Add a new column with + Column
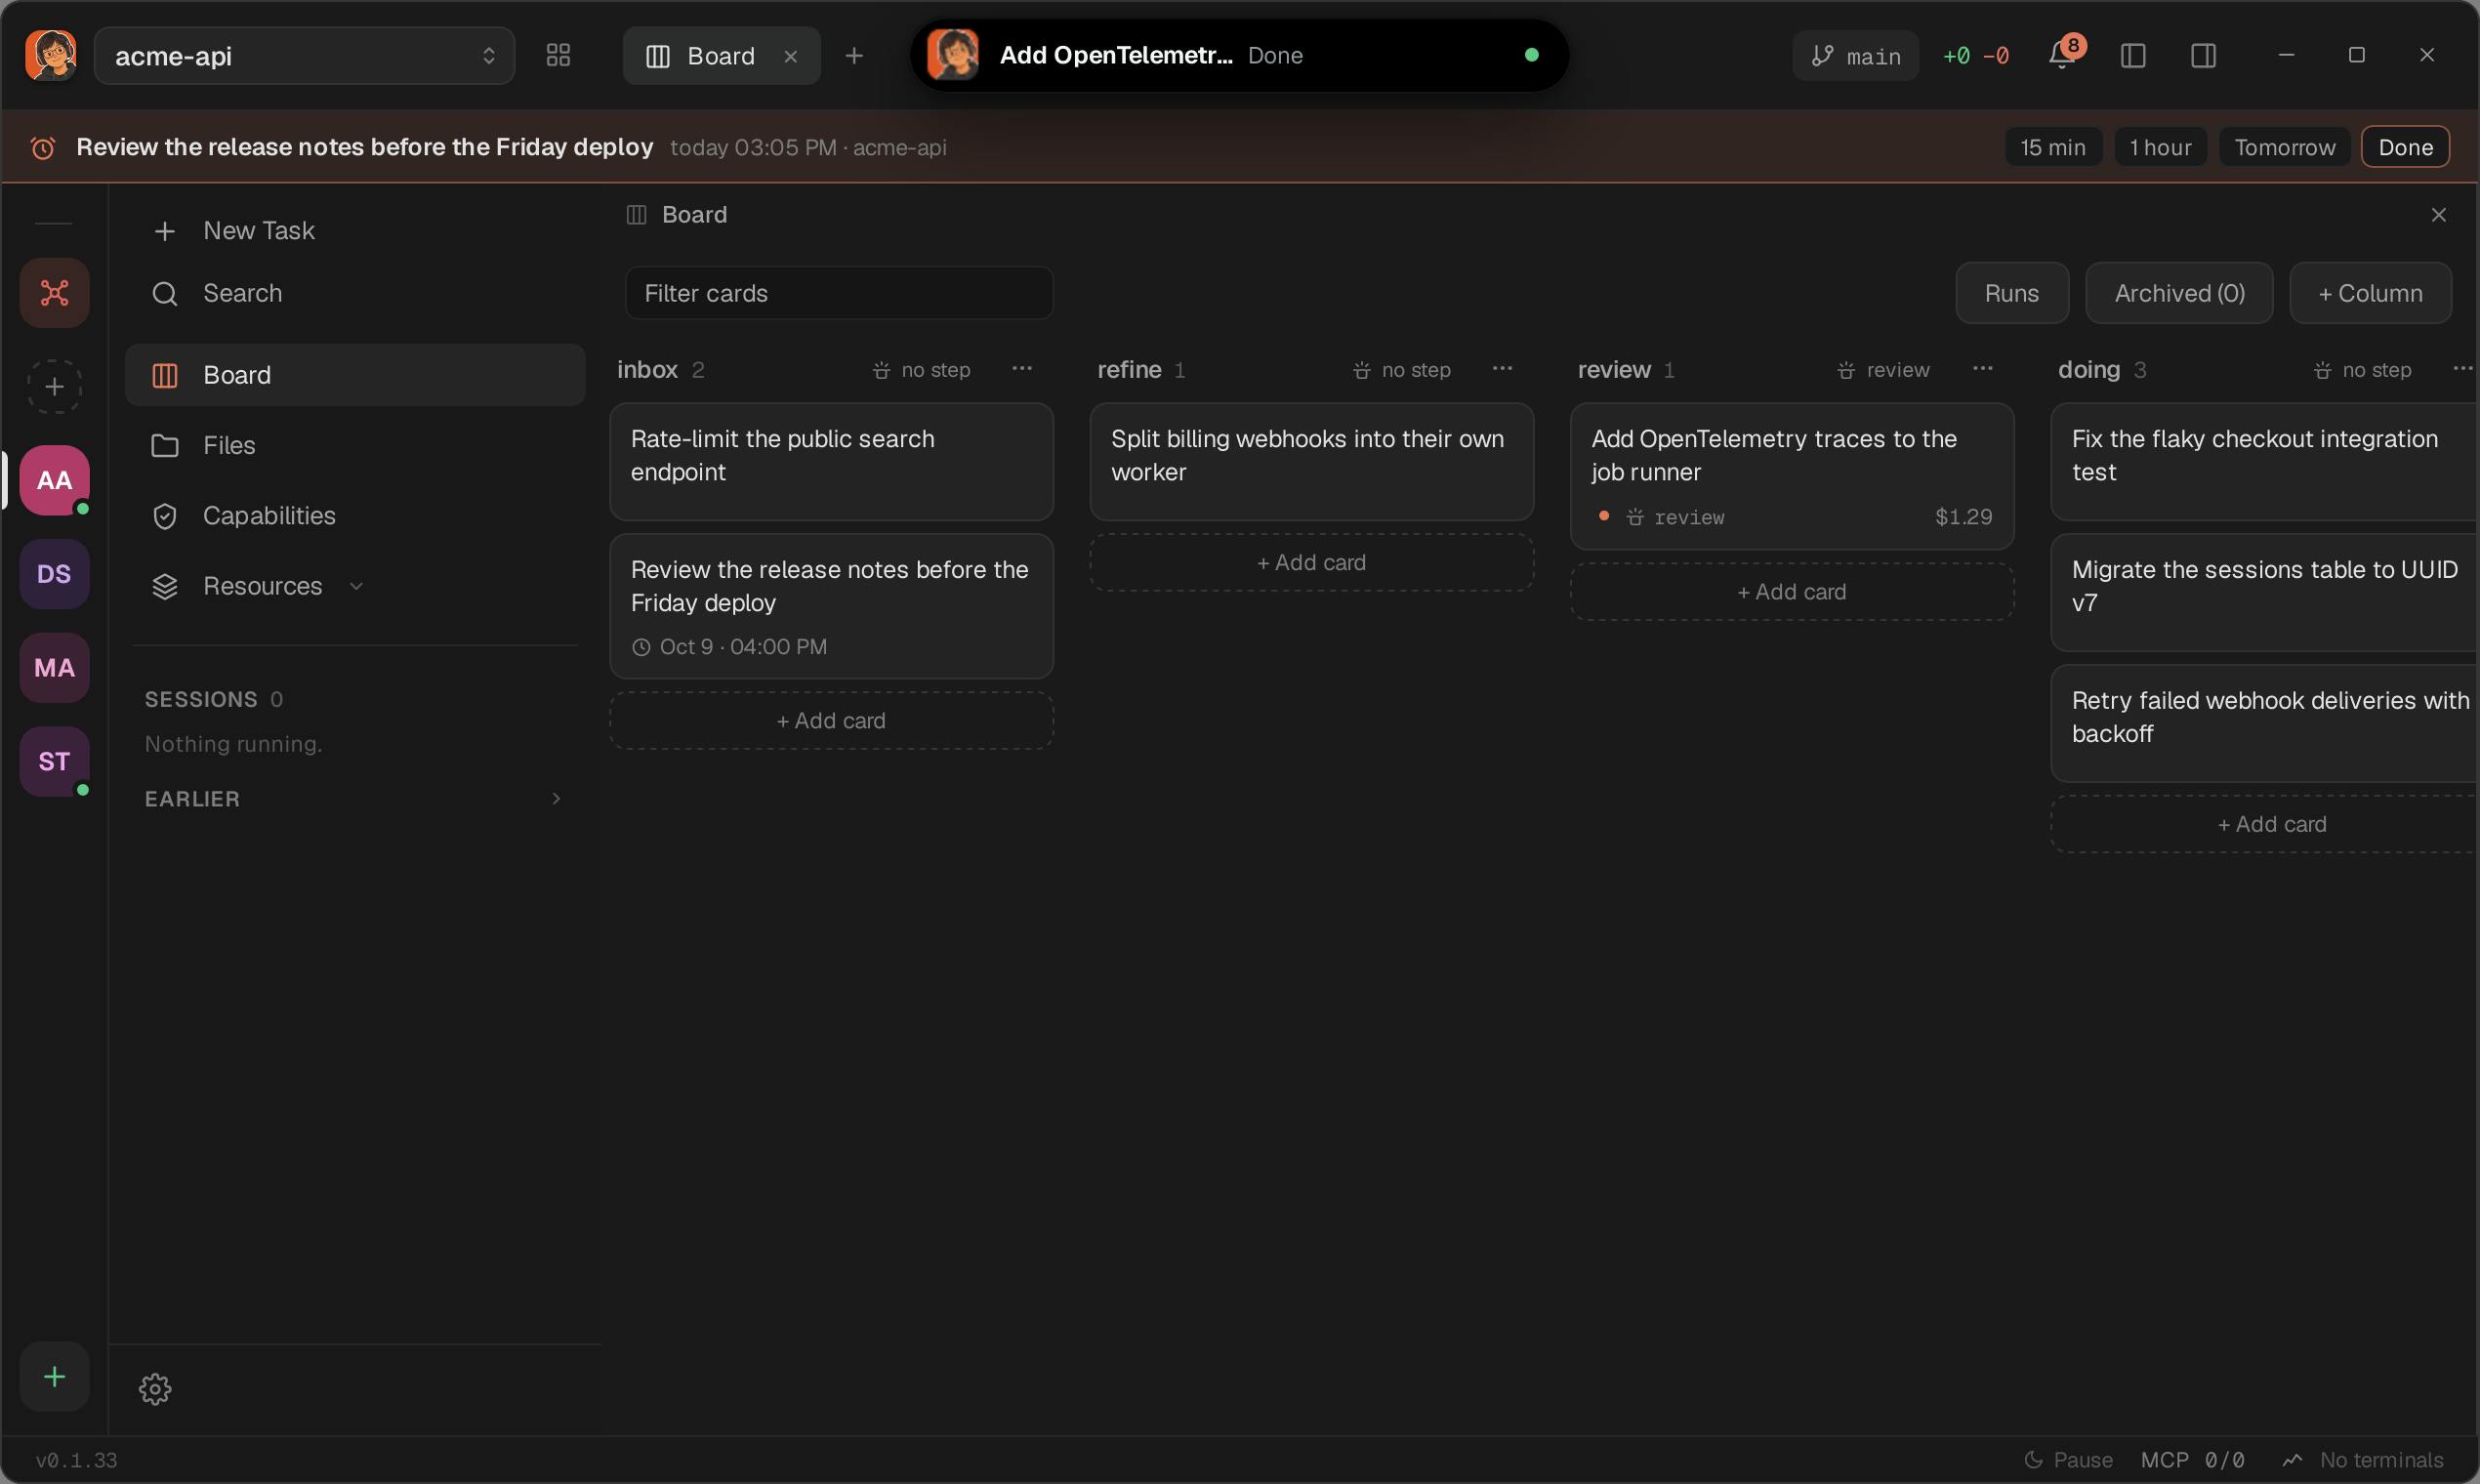Image resolution: width=2480 pixels, height=1484 pixels. point(2370,293)
